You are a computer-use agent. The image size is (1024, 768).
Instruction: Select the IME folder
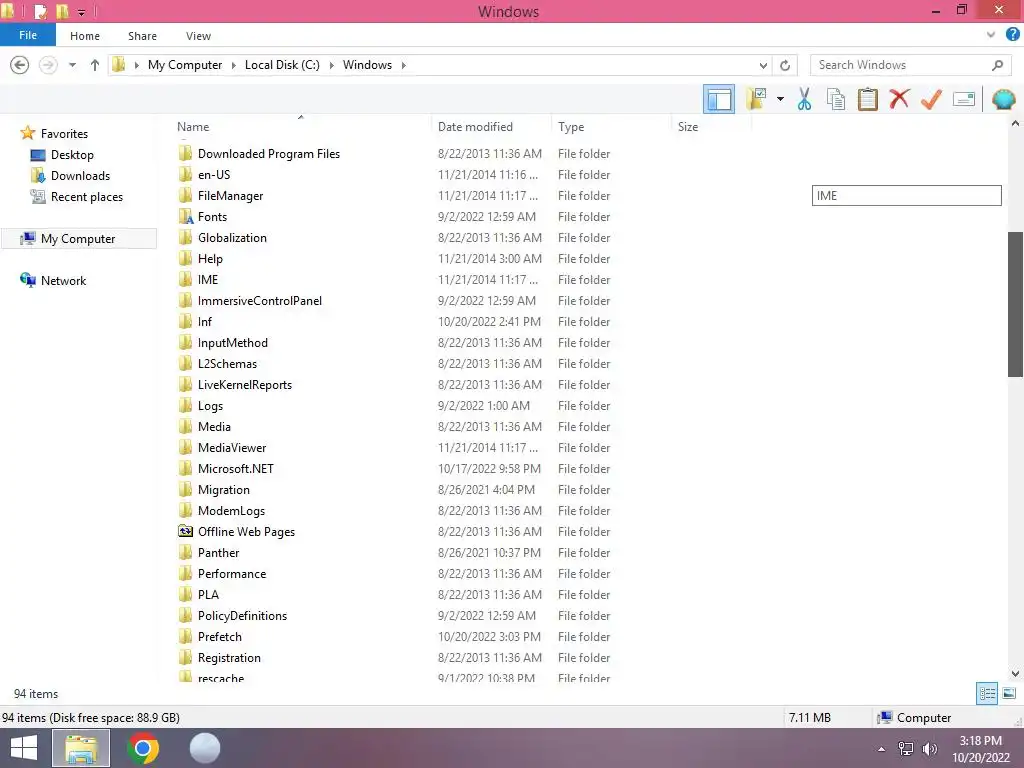(x=208, y=280)
